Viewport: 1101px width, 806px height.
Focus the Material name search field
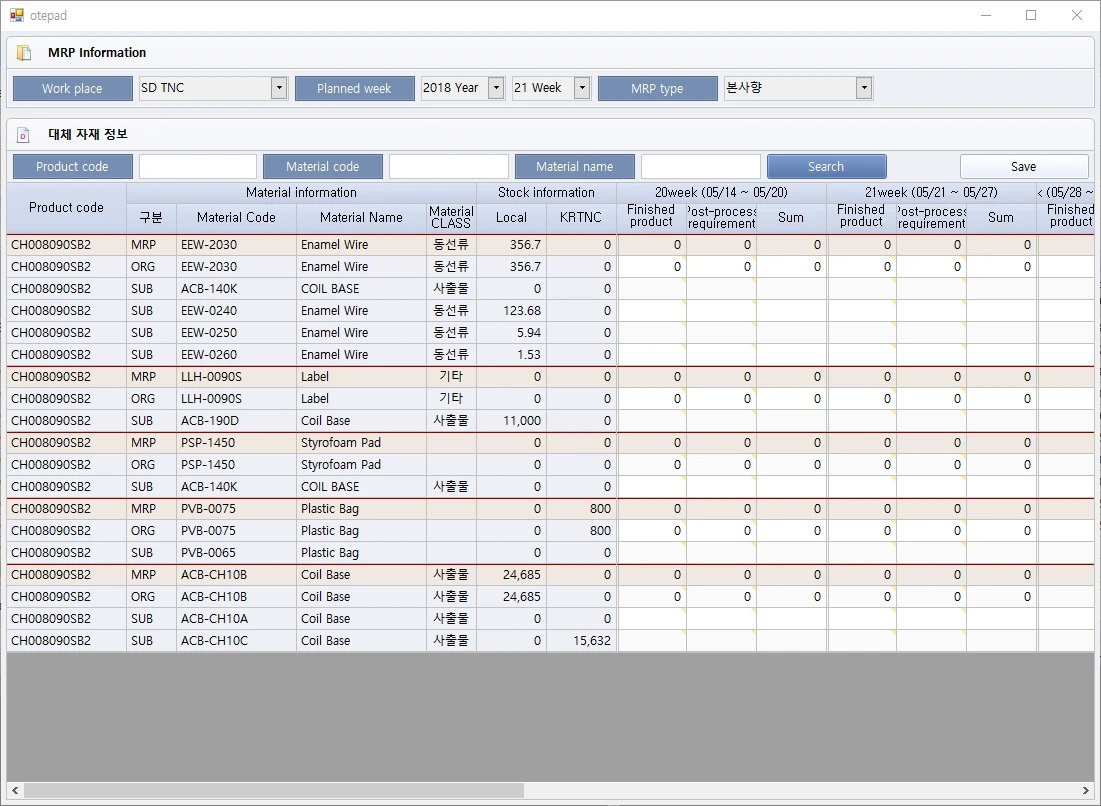(701, 166)
